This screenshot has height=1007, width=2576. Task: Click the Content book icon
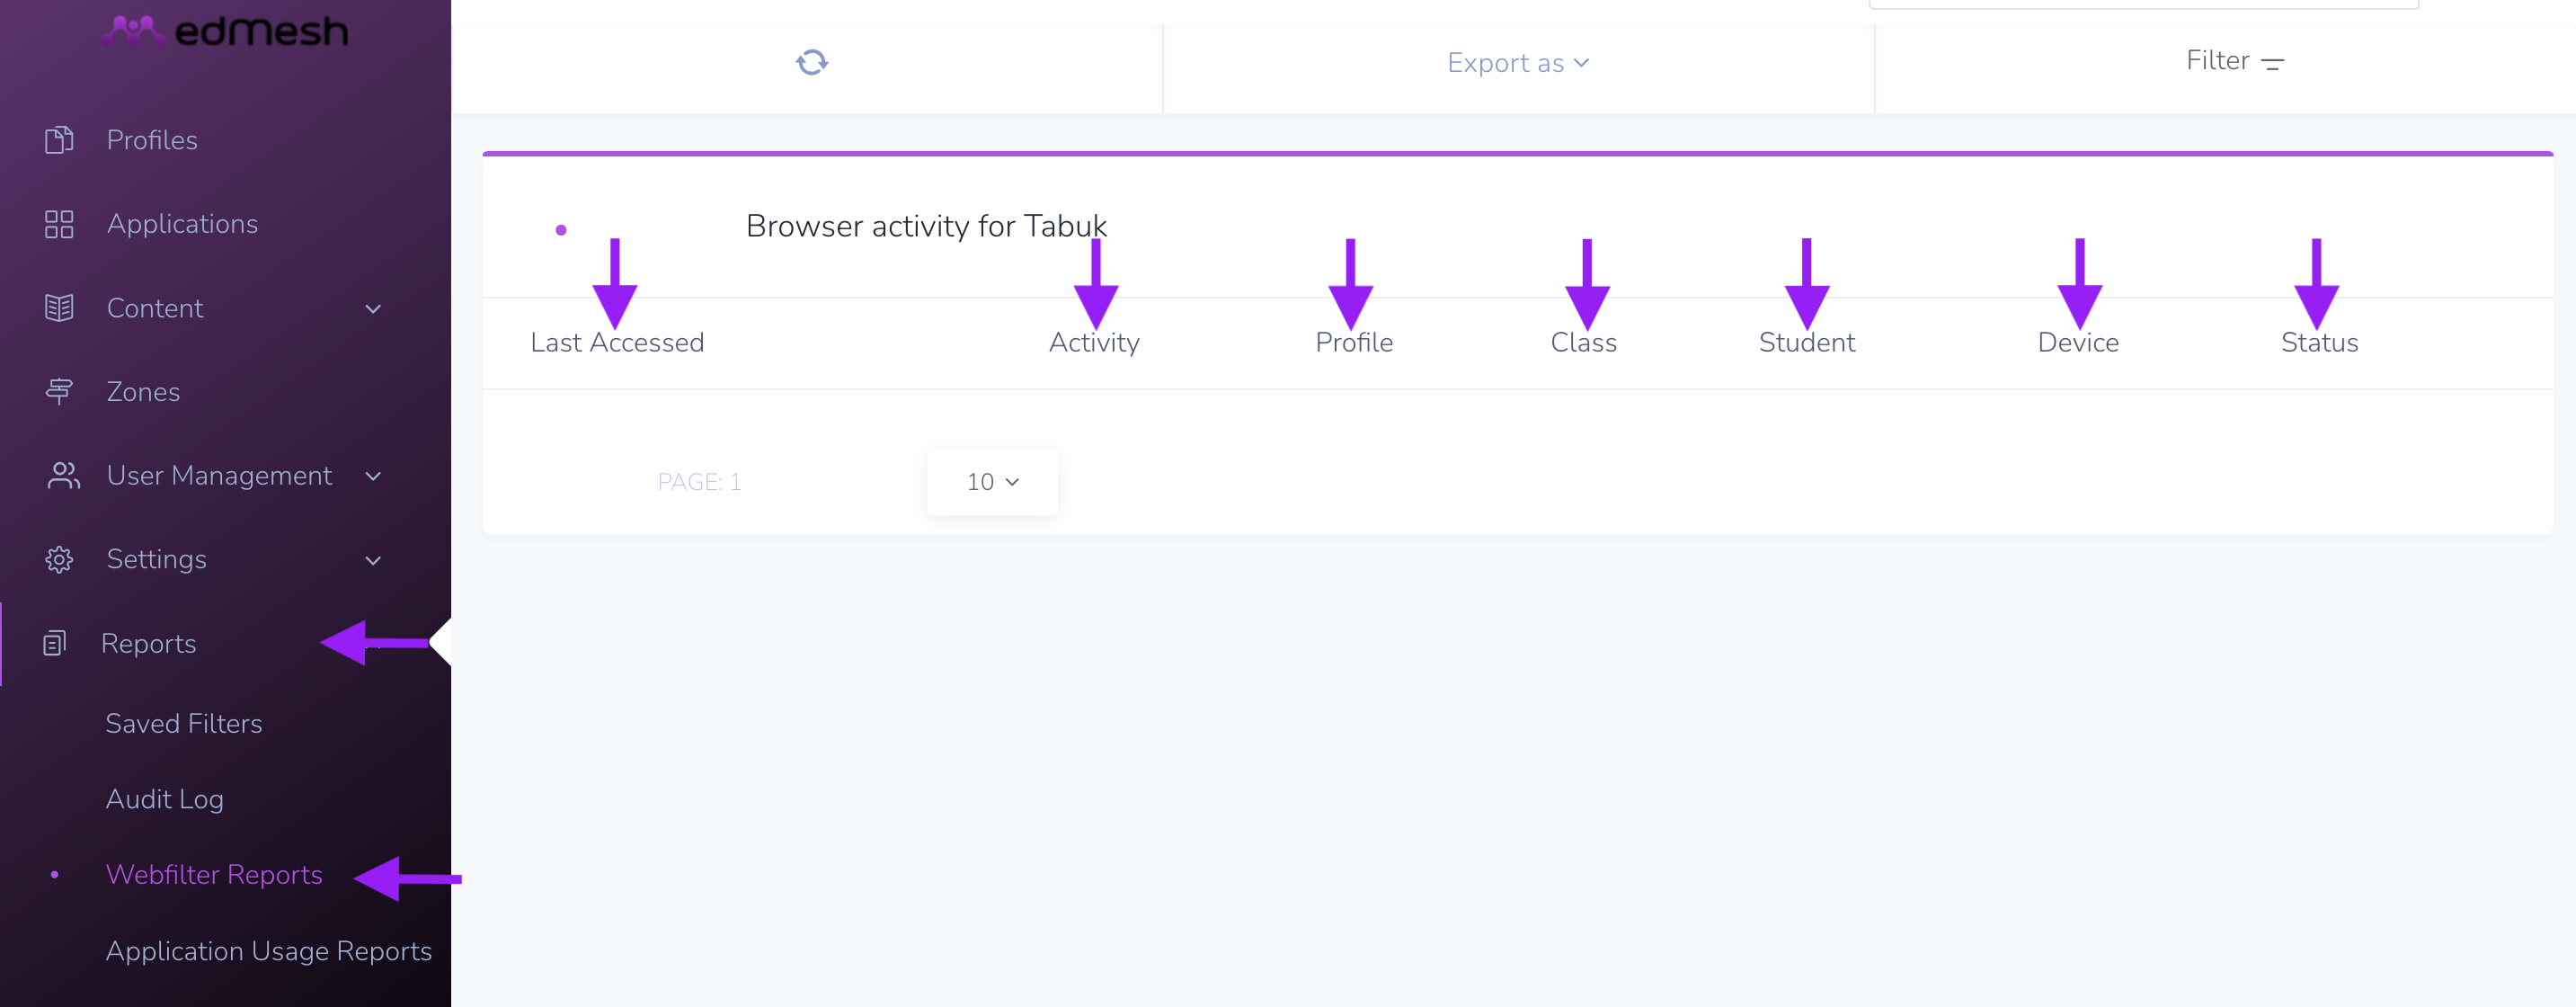[59, 308]
